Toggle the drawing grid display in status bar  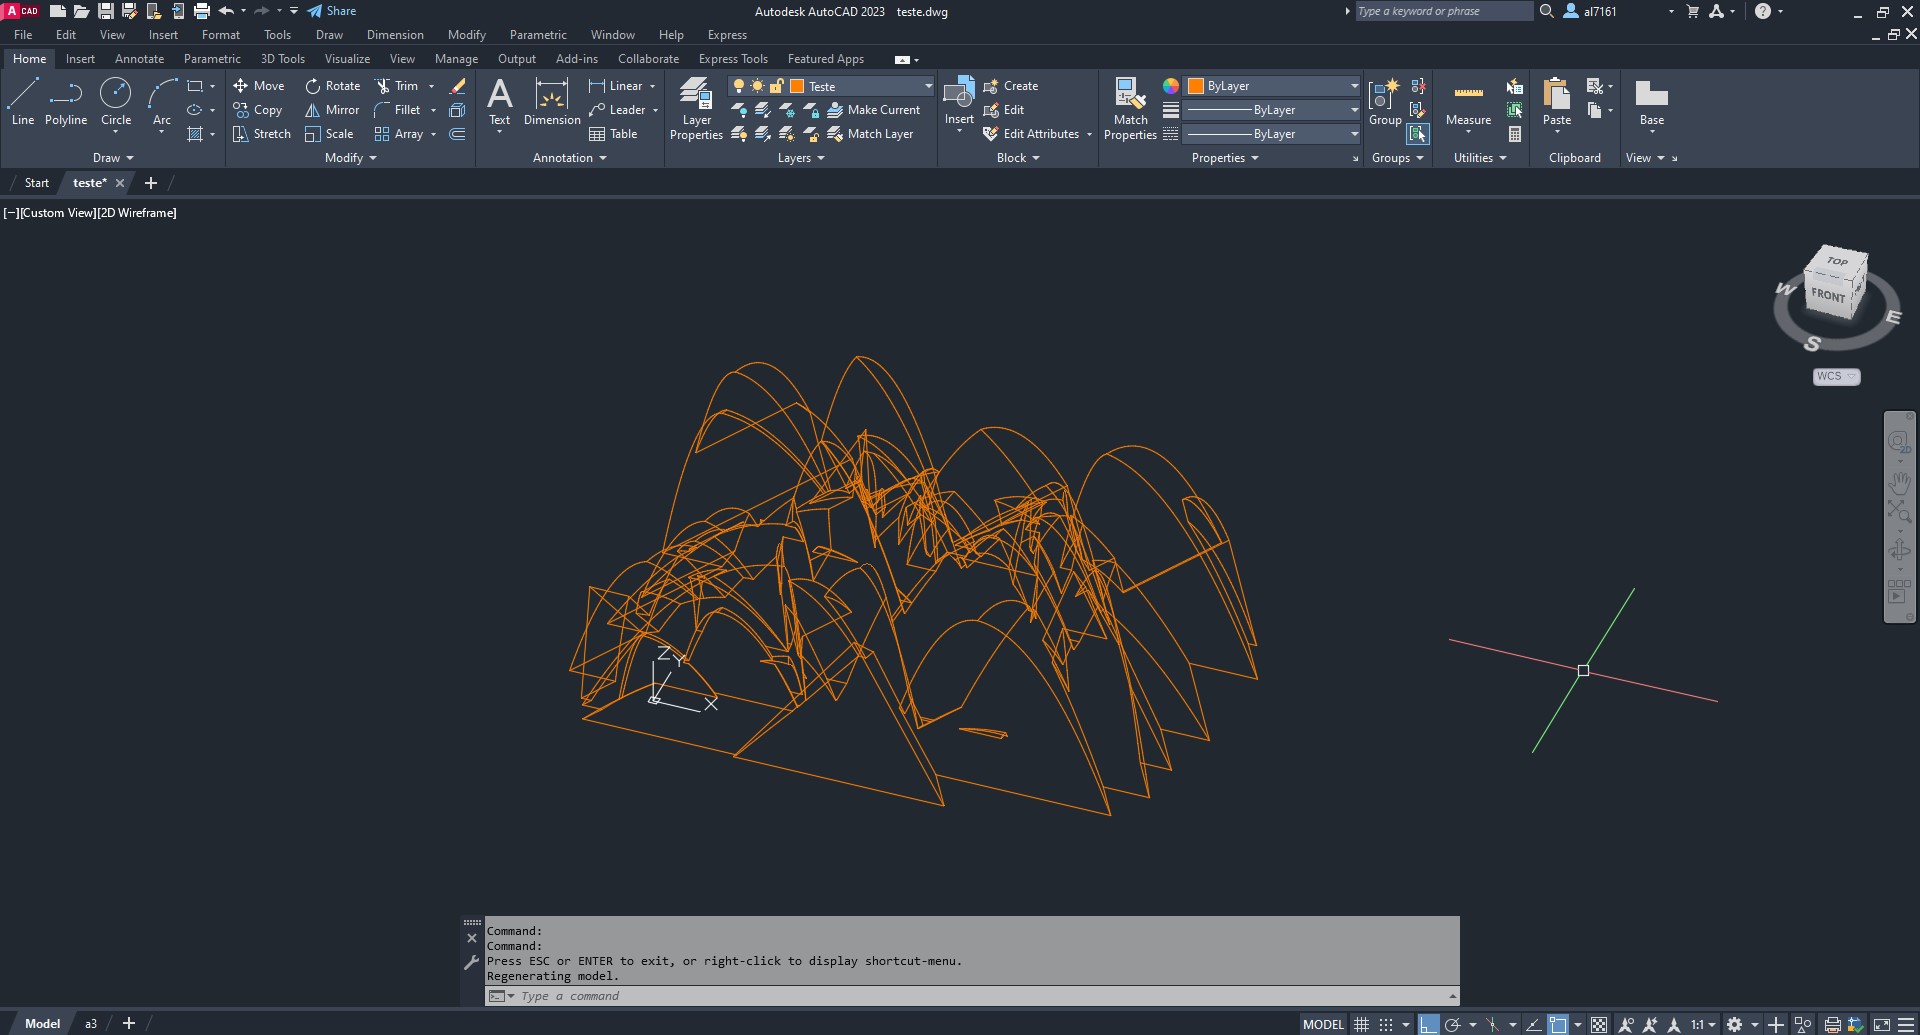tap(1361, 1024)
